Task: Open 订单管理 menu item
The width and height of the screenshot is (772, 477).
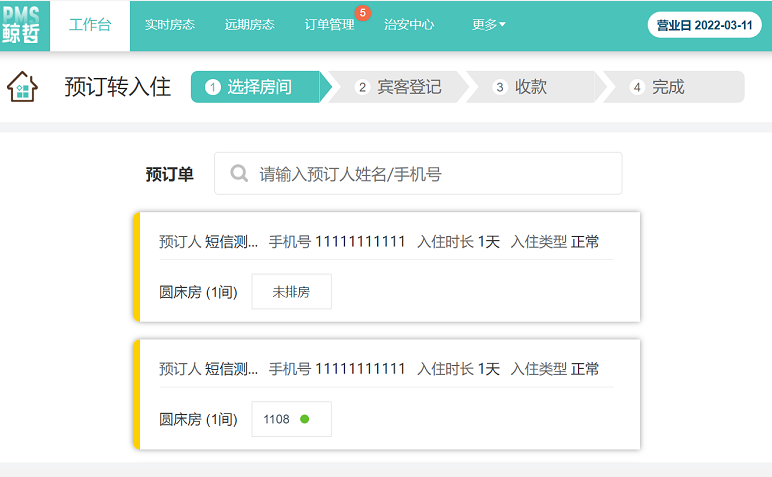Action: coord(329,25)
